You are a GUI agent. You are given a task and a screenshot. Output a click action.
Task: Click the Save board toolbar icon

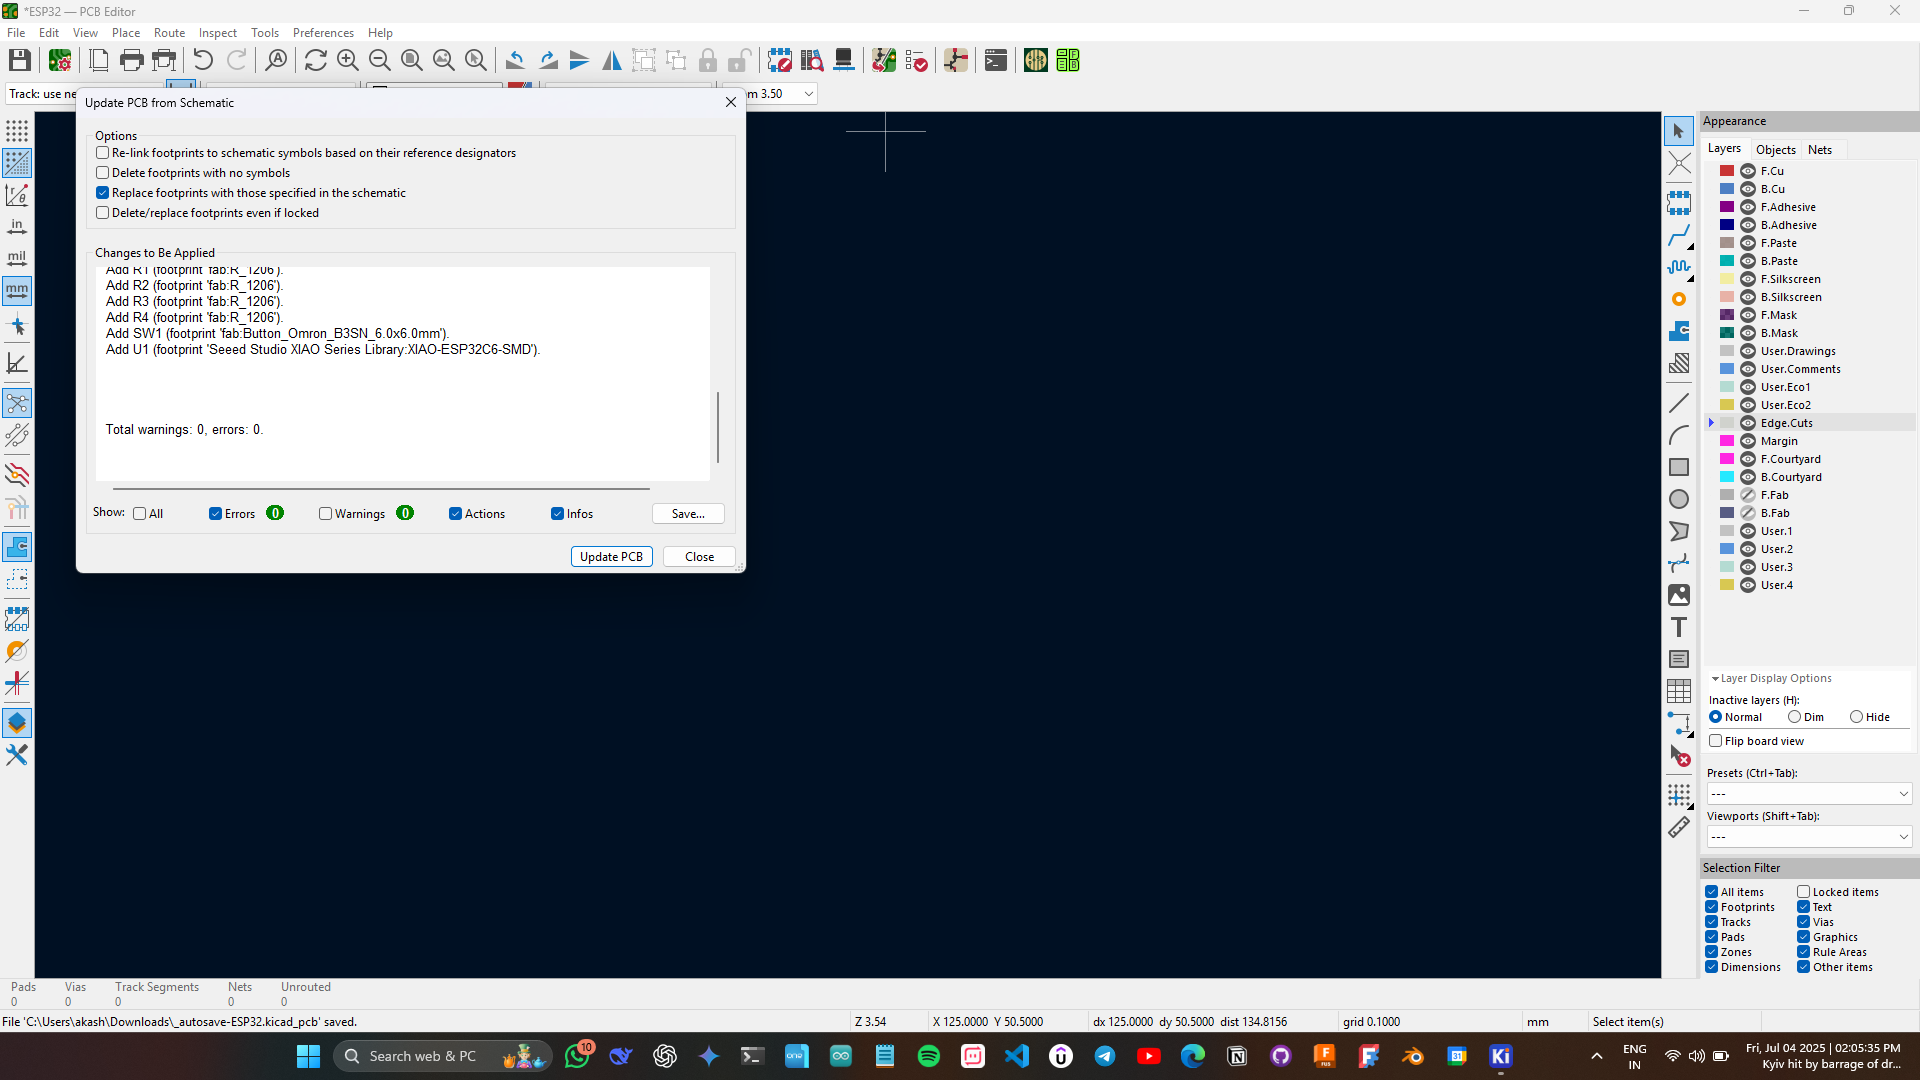click(x=19, y=61)
